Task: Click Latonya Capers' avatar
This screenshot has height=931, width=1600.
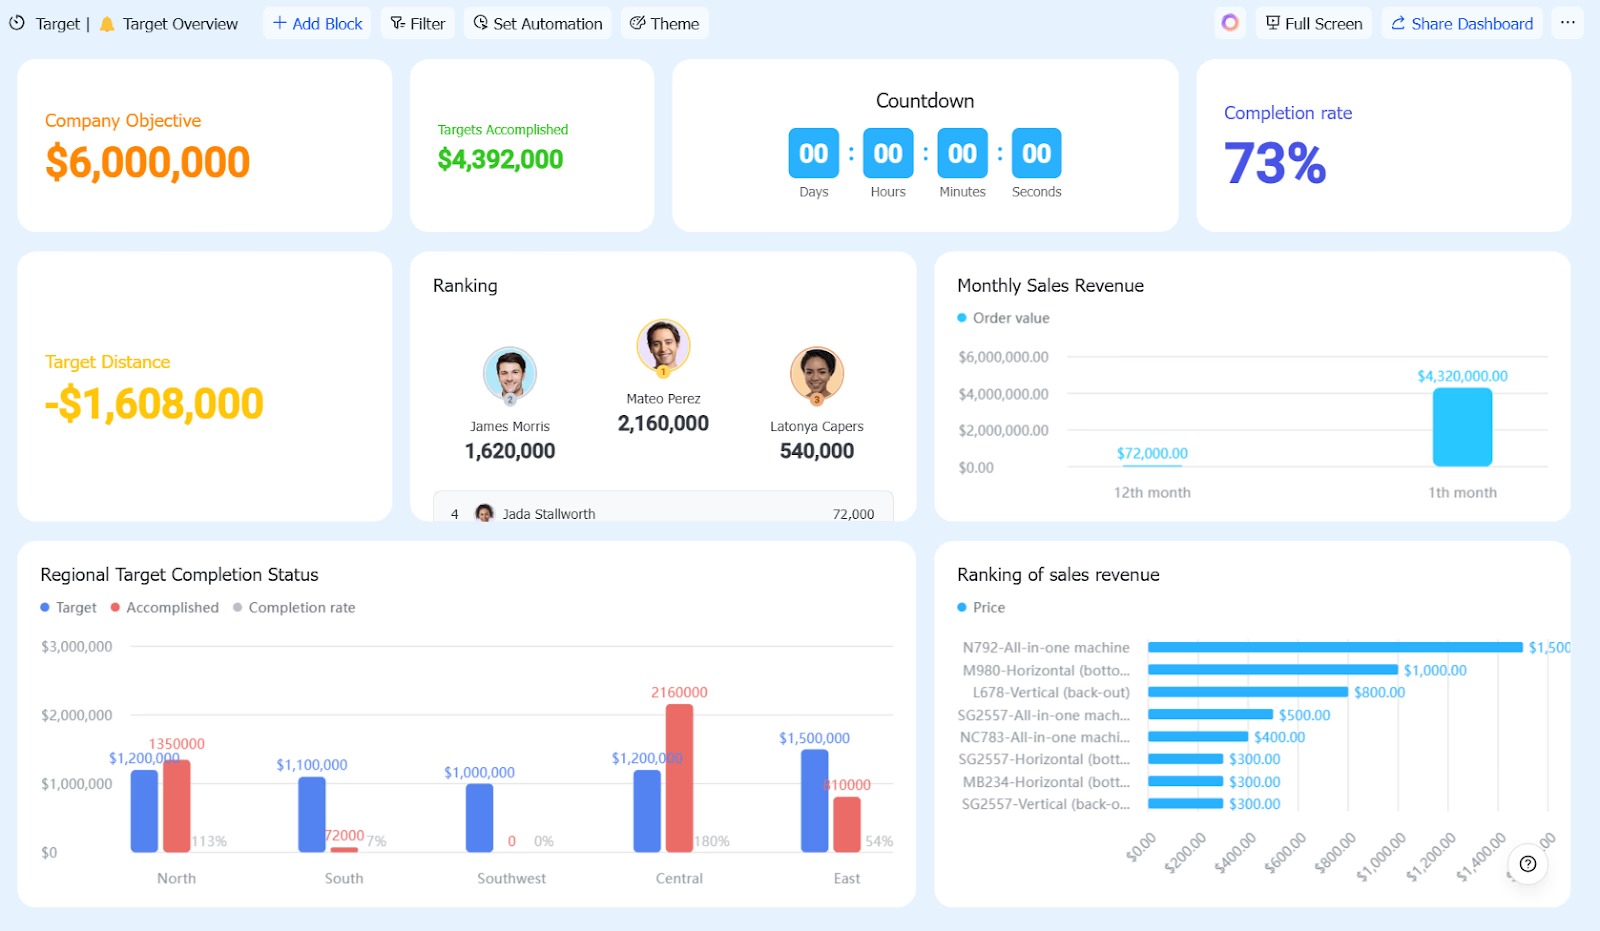Action: tap(817, 375)
